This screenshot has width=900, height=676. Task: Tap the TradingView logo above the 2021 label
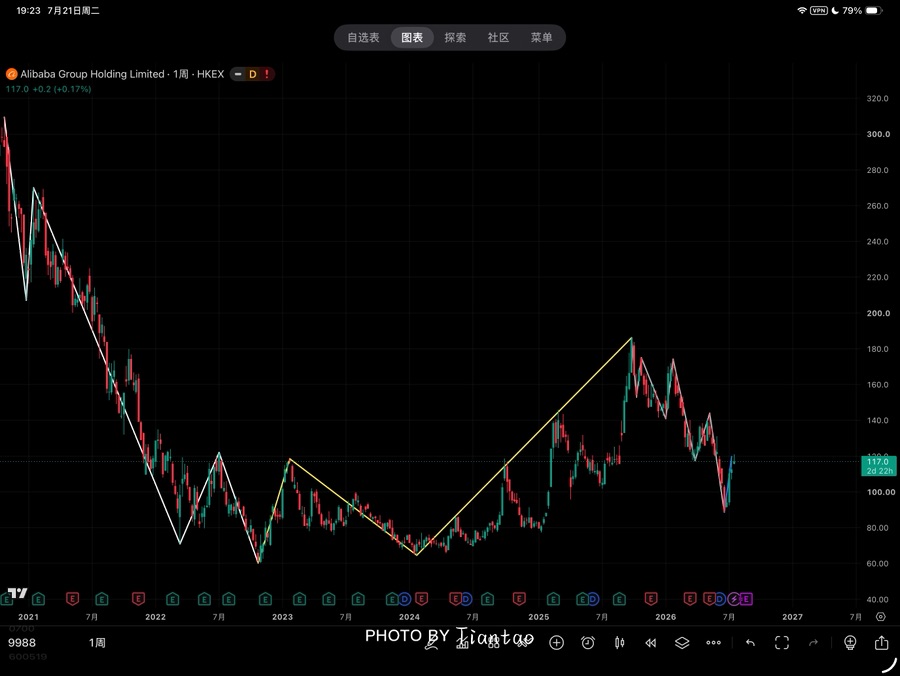[x=18, y=593]
